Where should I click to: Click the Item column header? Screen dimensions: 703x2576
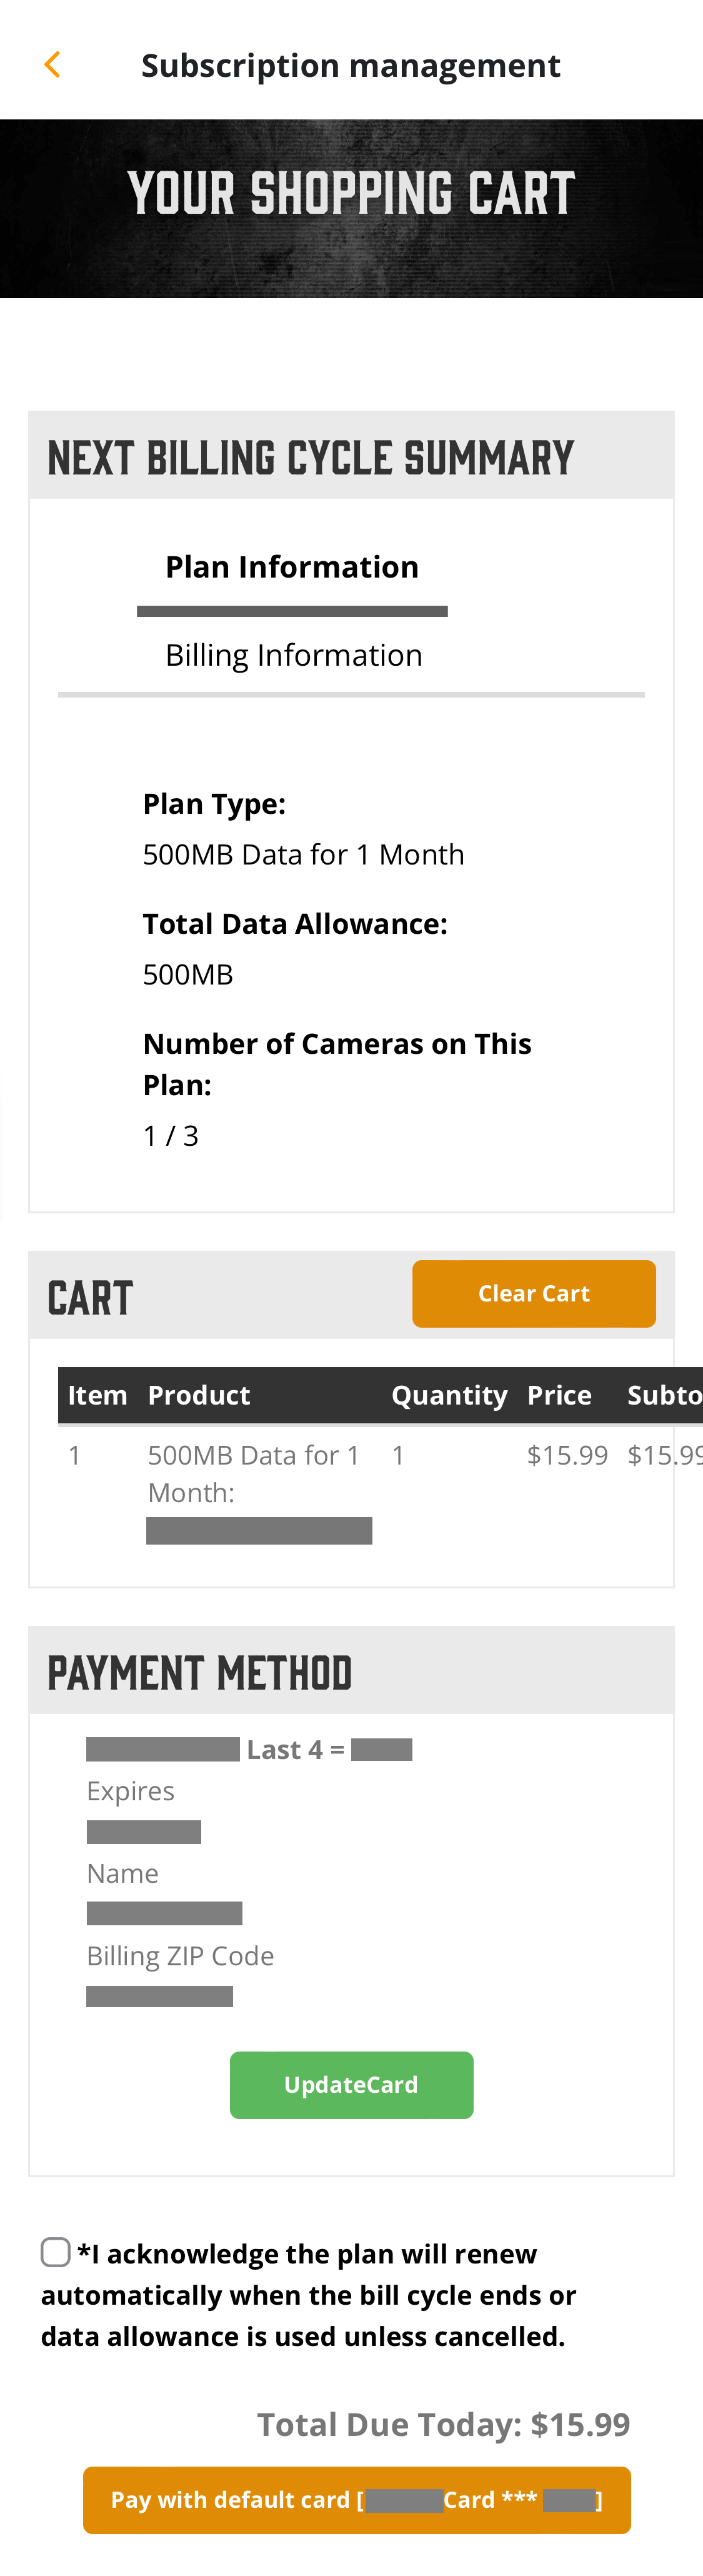[97, 1395]
